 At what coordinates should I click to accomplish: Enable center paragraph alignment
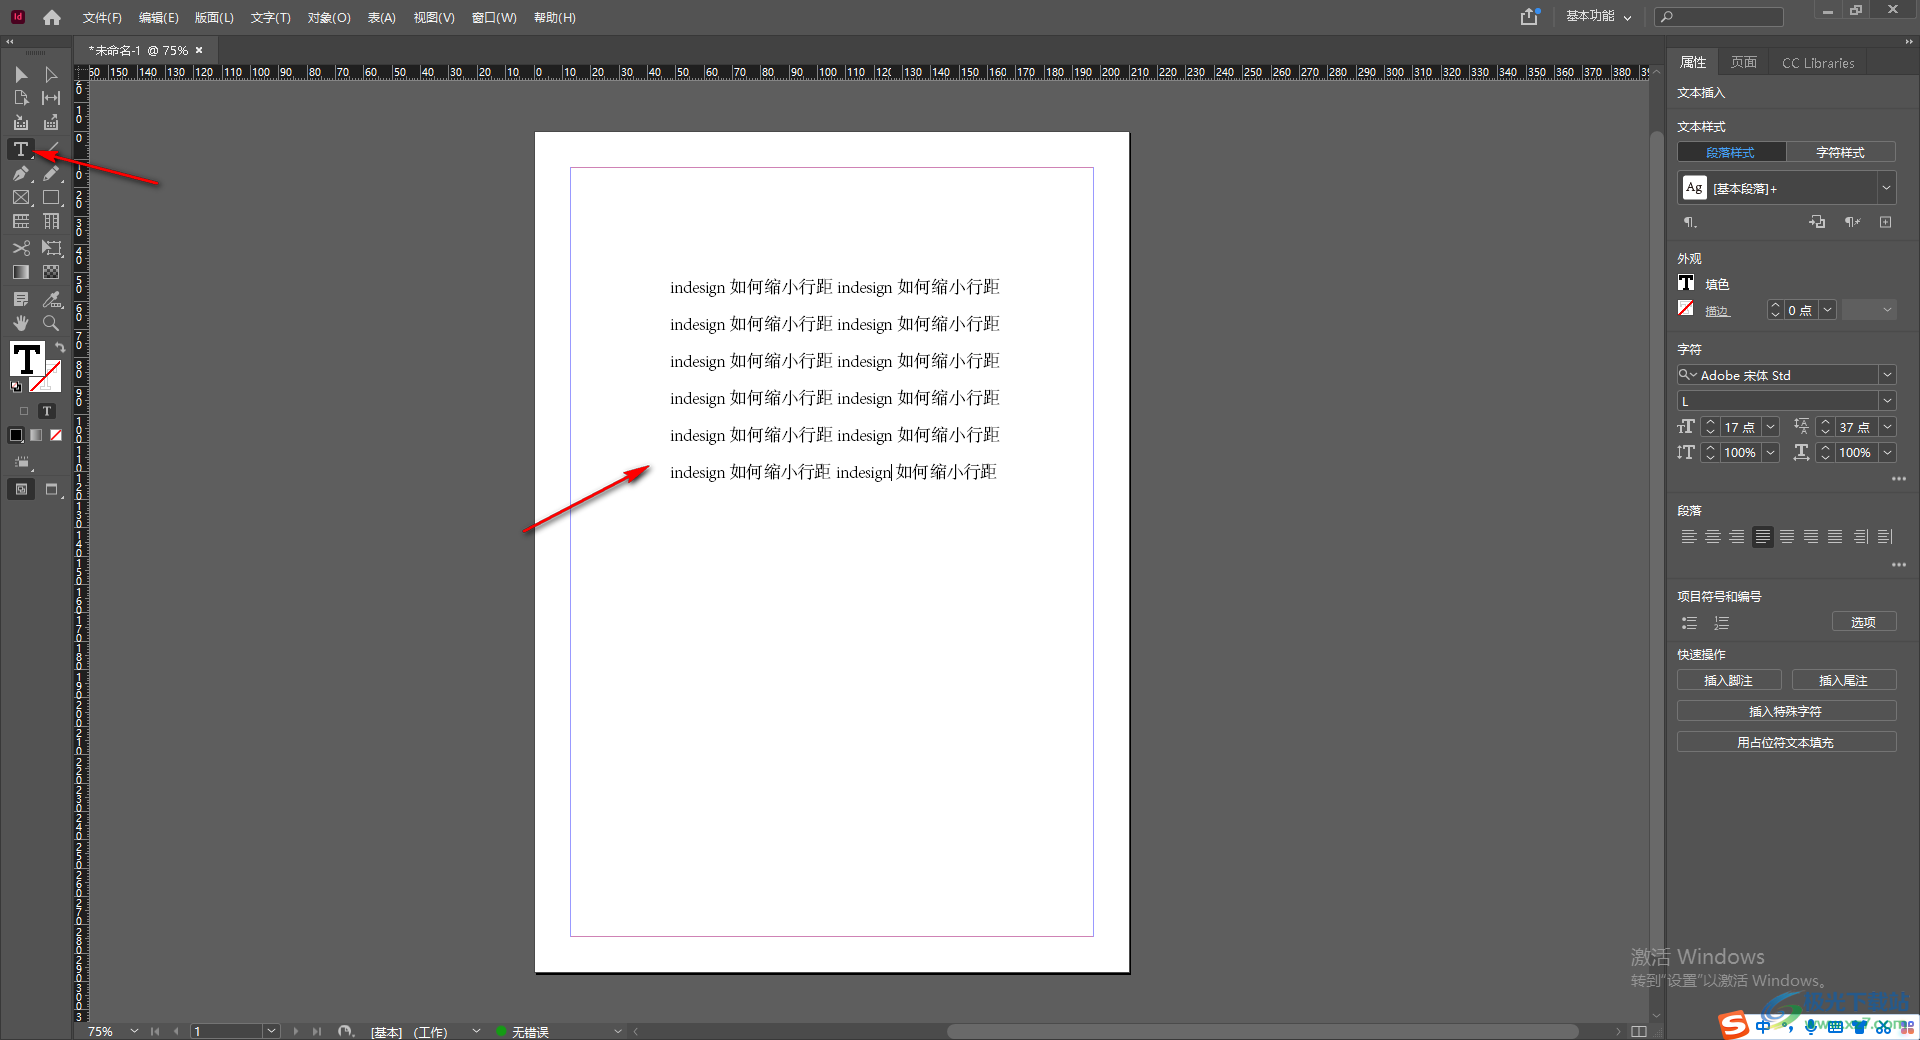[1713, 537]
